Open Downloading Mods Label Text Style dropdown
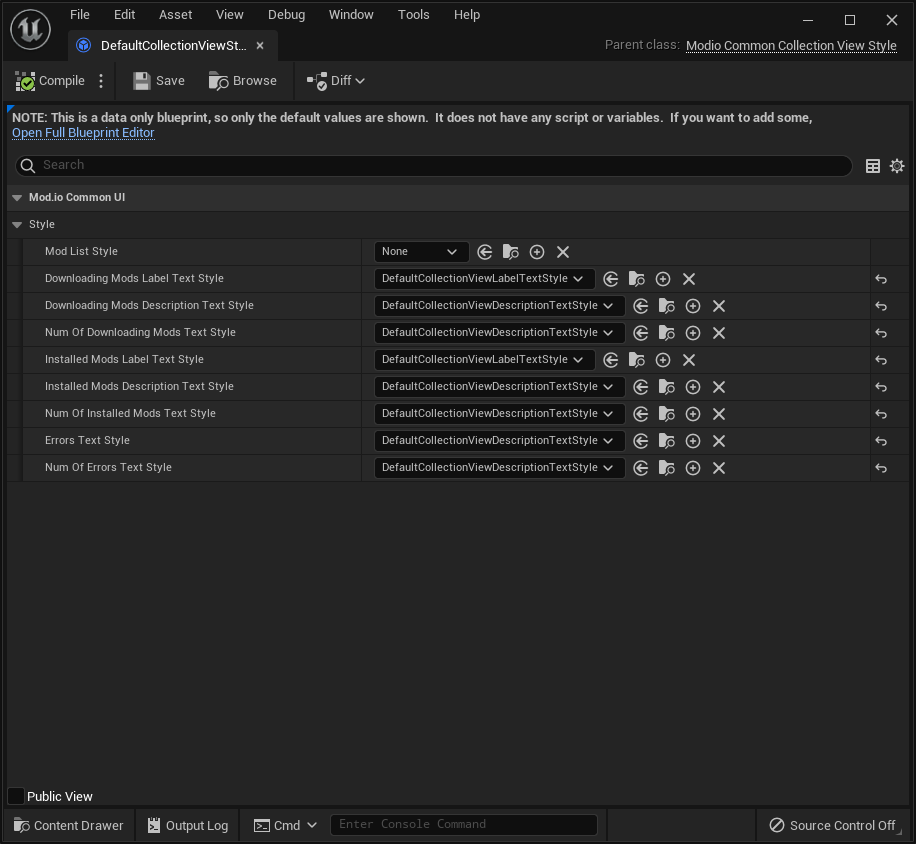Viewport: 916px width, 844px height. [484, 279]
